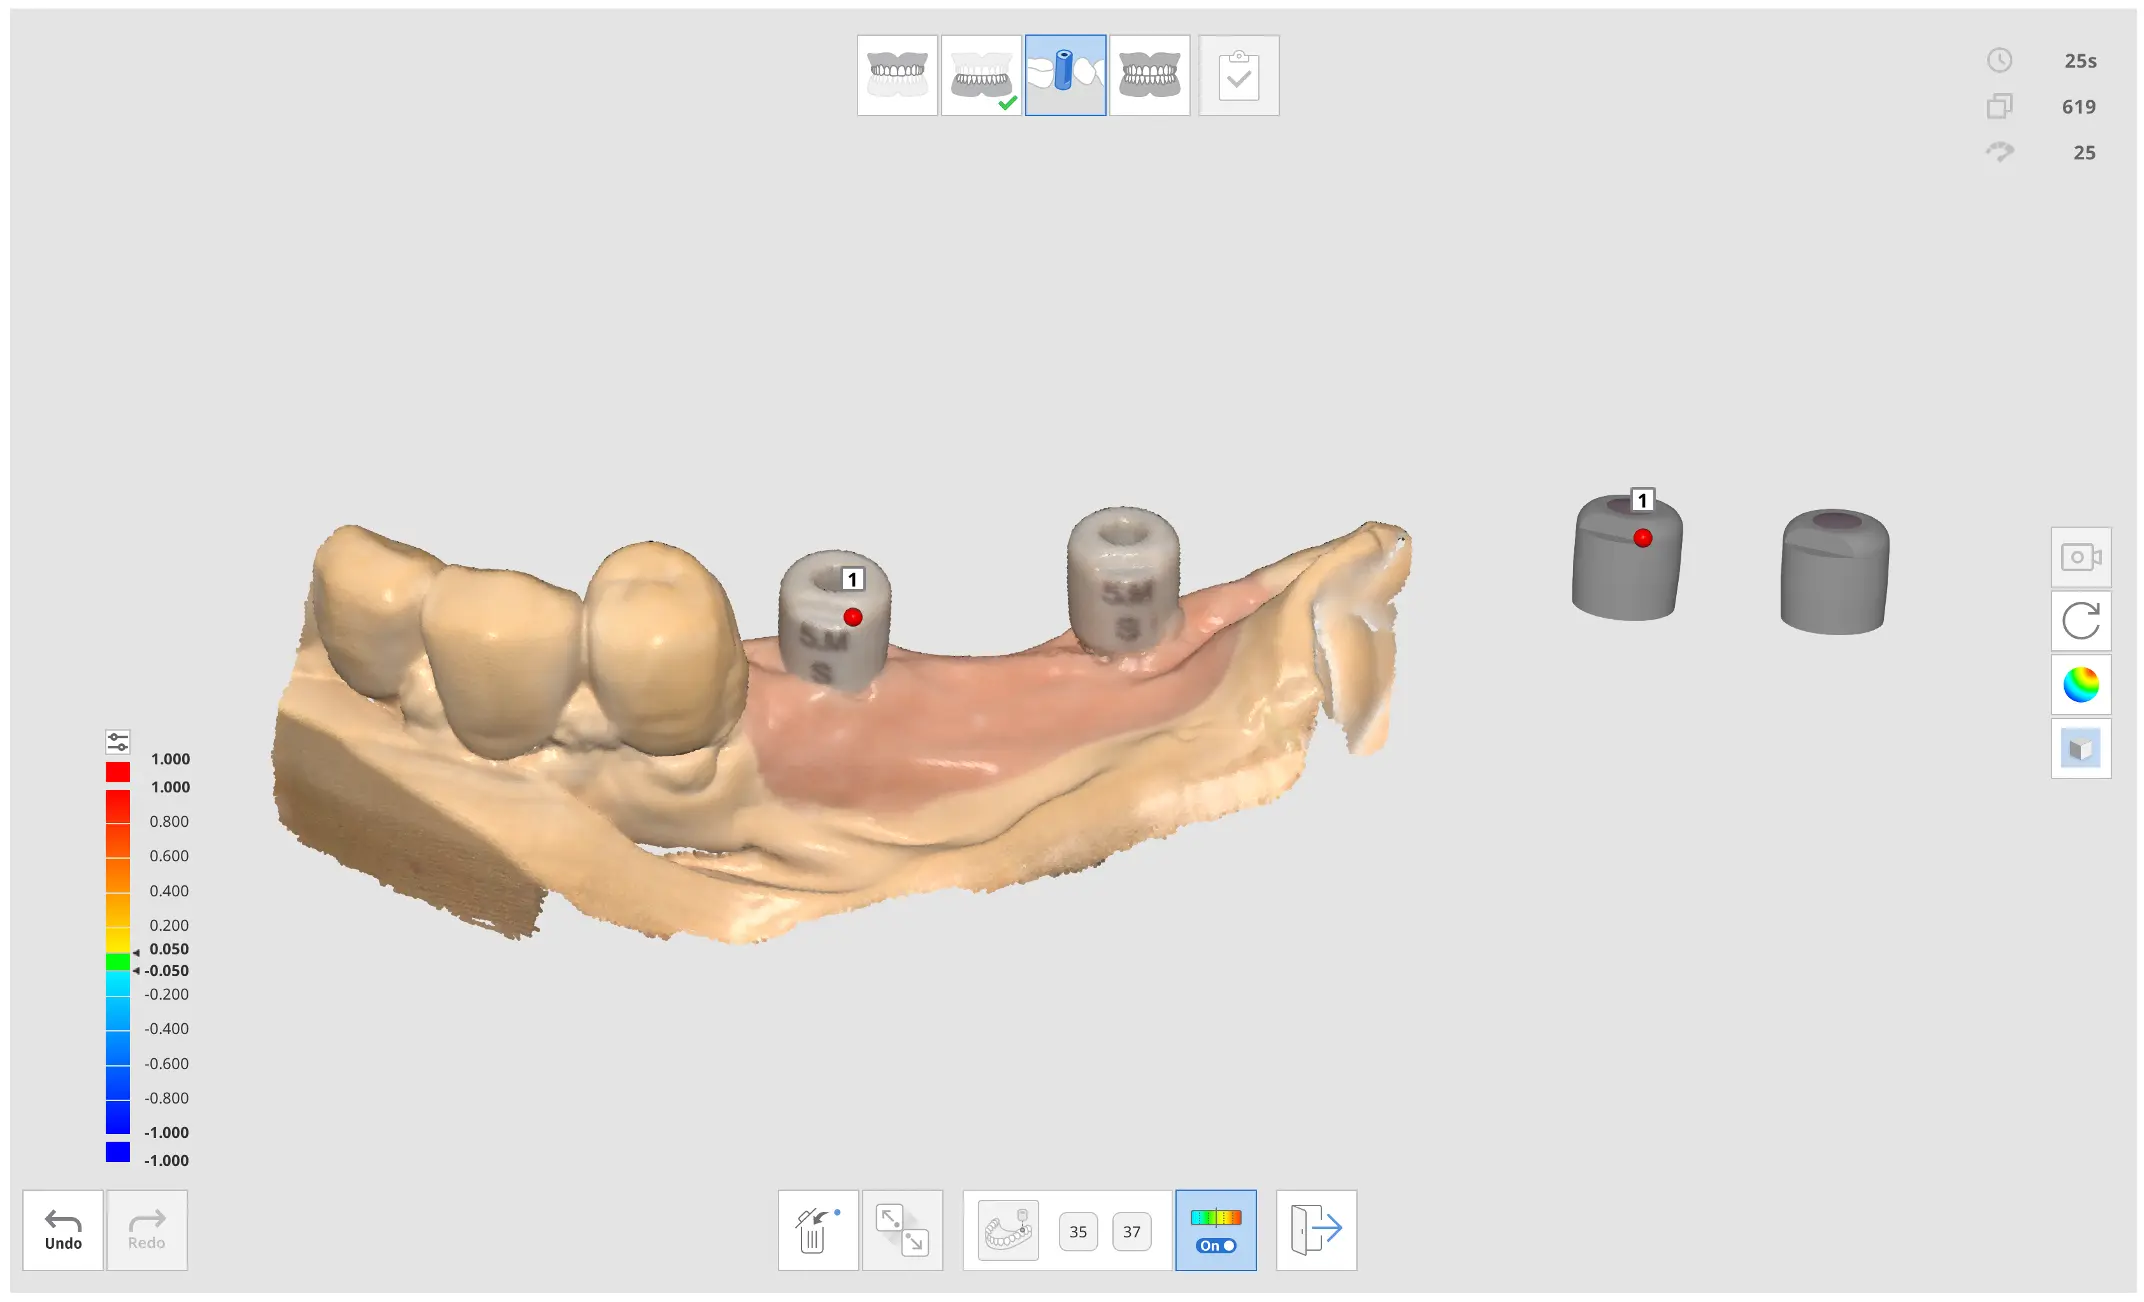The image size is (2144, 1302).
Task: Open the clipboard complete stage
Action: pos(1238,76)
